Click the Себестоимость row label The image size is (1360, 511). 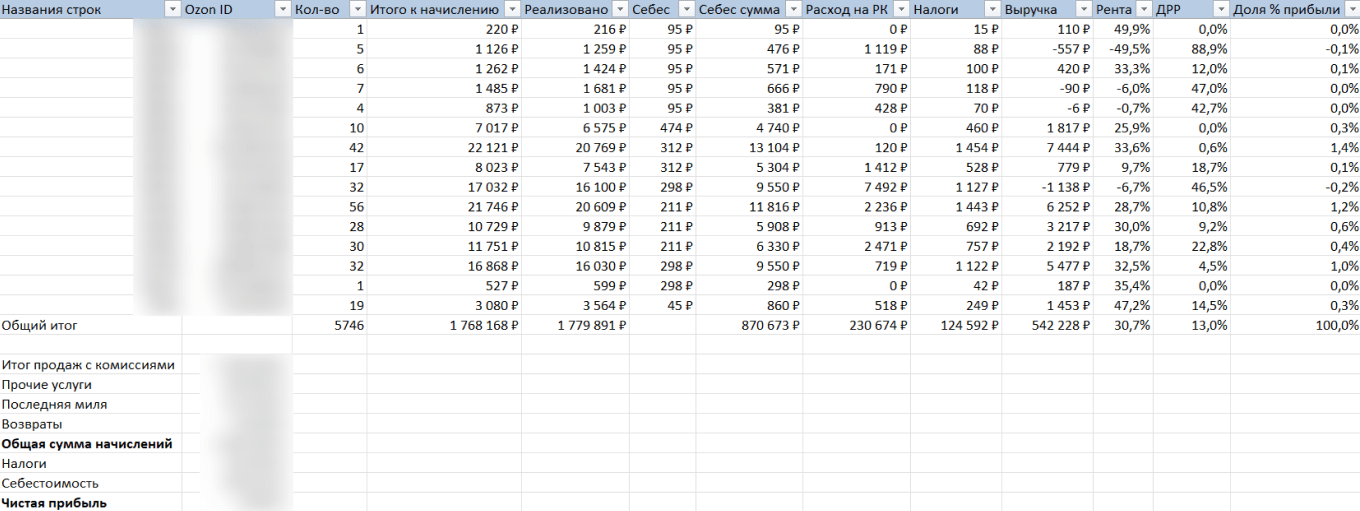coord(49,483)
